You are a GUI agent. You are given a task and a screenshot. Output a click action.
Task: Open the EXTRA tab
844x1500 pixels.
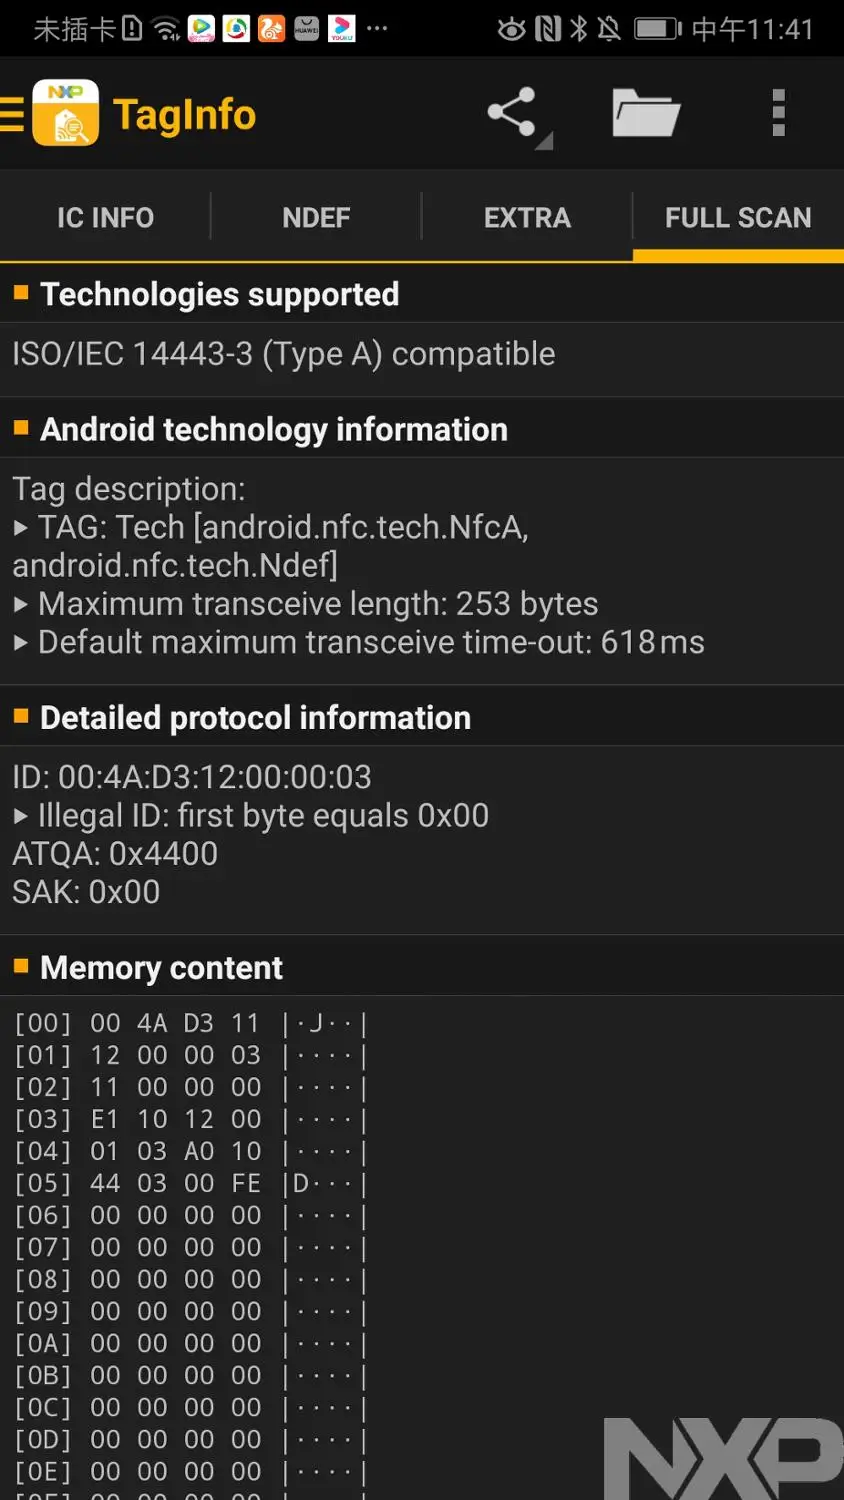pos(527,217)
